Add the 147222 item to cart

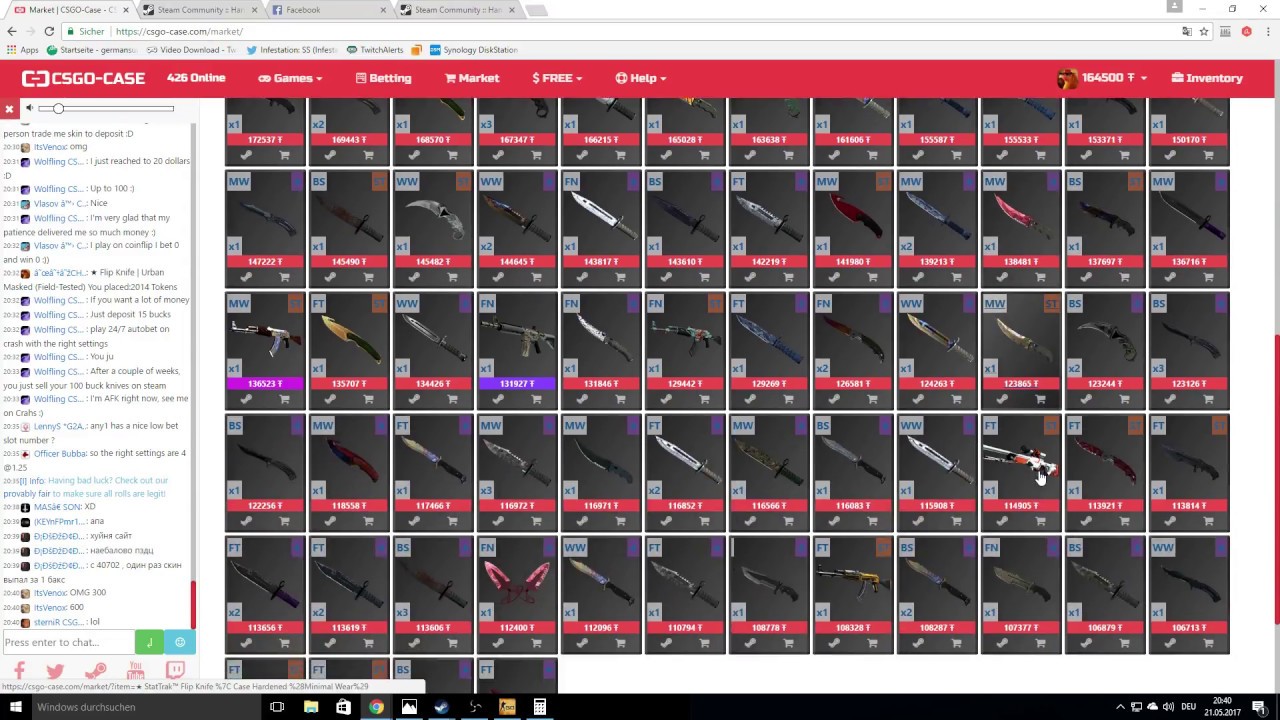point(284,277)
